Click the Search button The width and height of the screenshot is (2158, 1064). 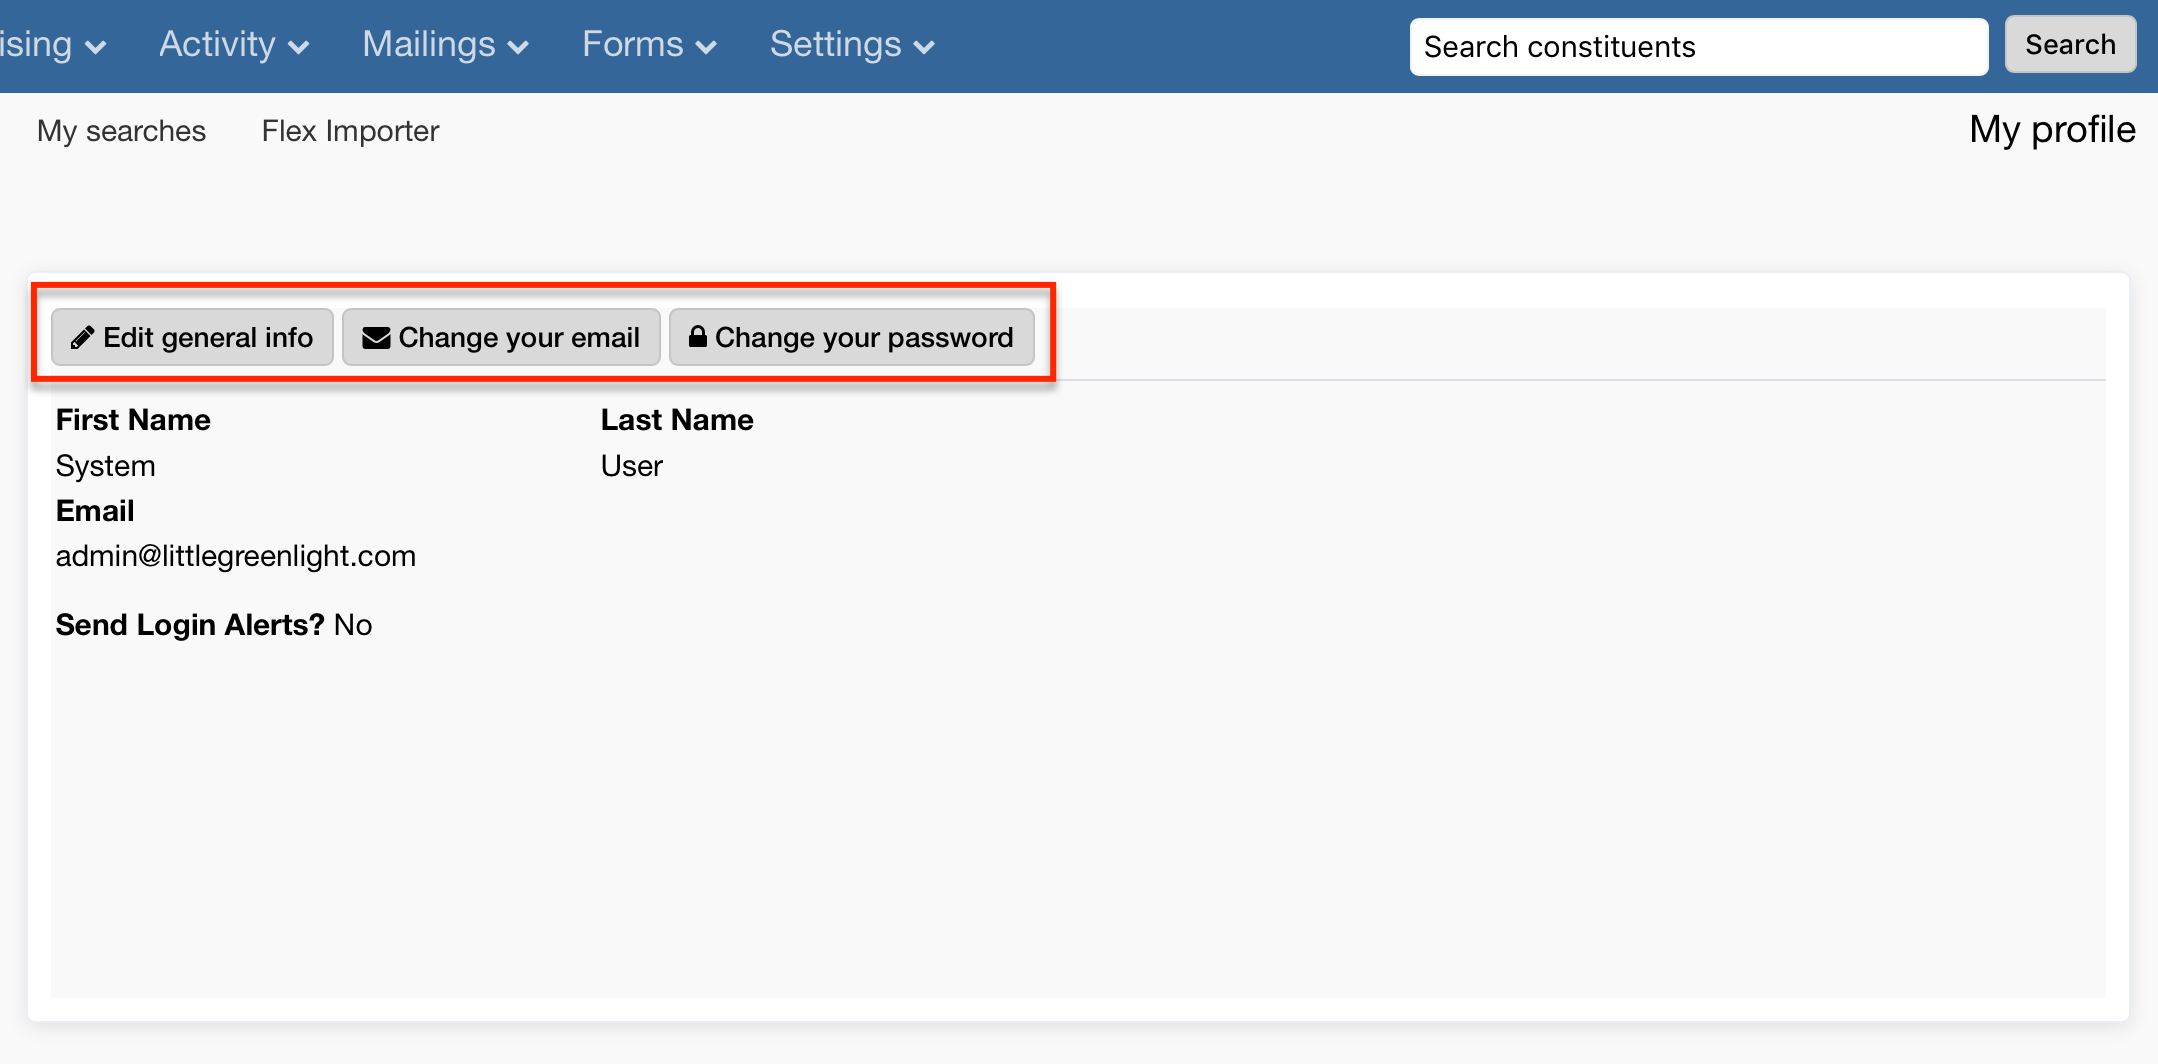[2070, 45]
